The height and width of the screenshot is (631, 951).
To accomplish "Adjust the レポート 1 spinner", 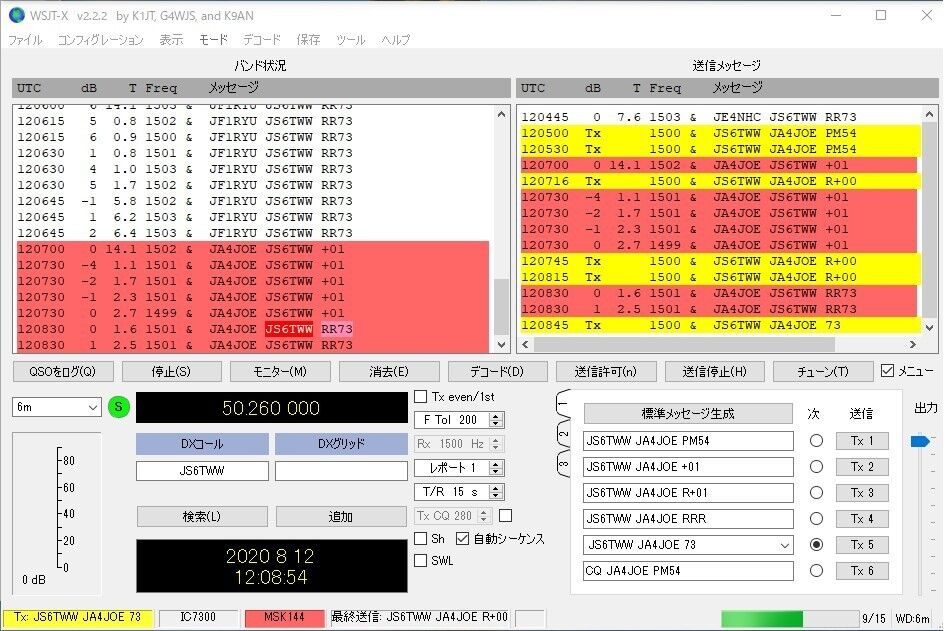I will pos(496,468).
